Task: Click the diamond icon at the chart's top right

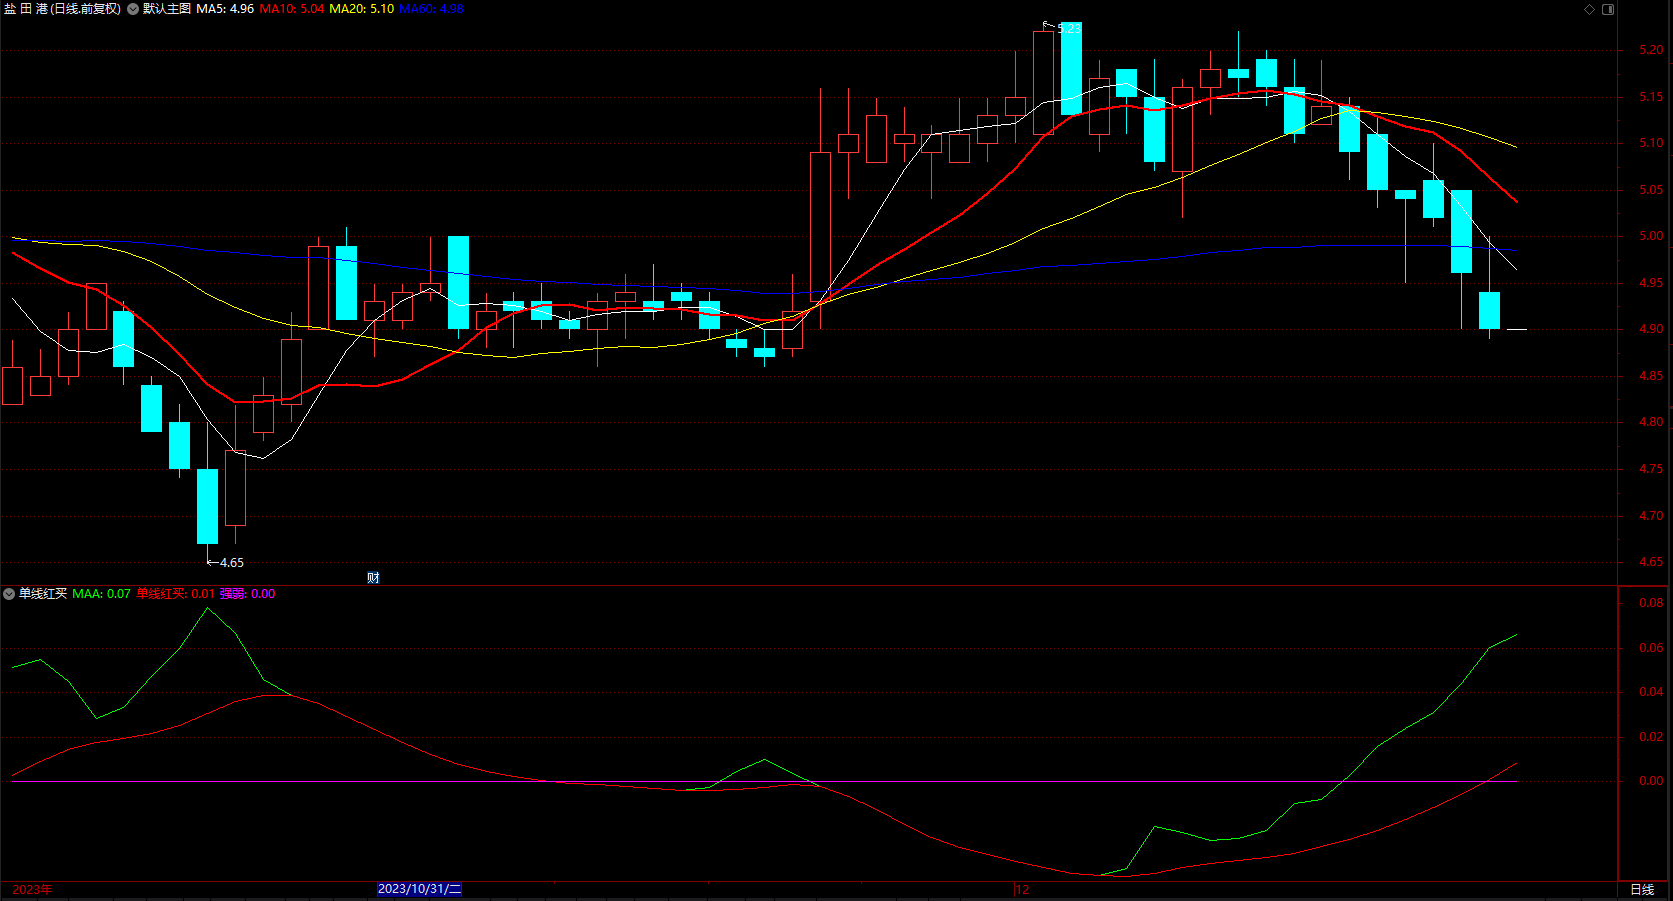Action: 1590,9
